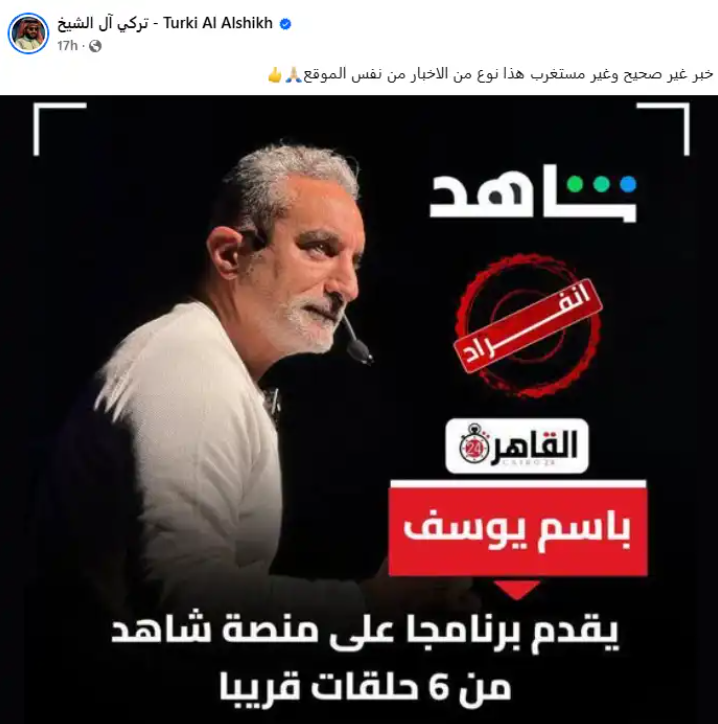Open the 17h post timestamp
This screenshot has height=724, width=718.
(x=67, y=46)
